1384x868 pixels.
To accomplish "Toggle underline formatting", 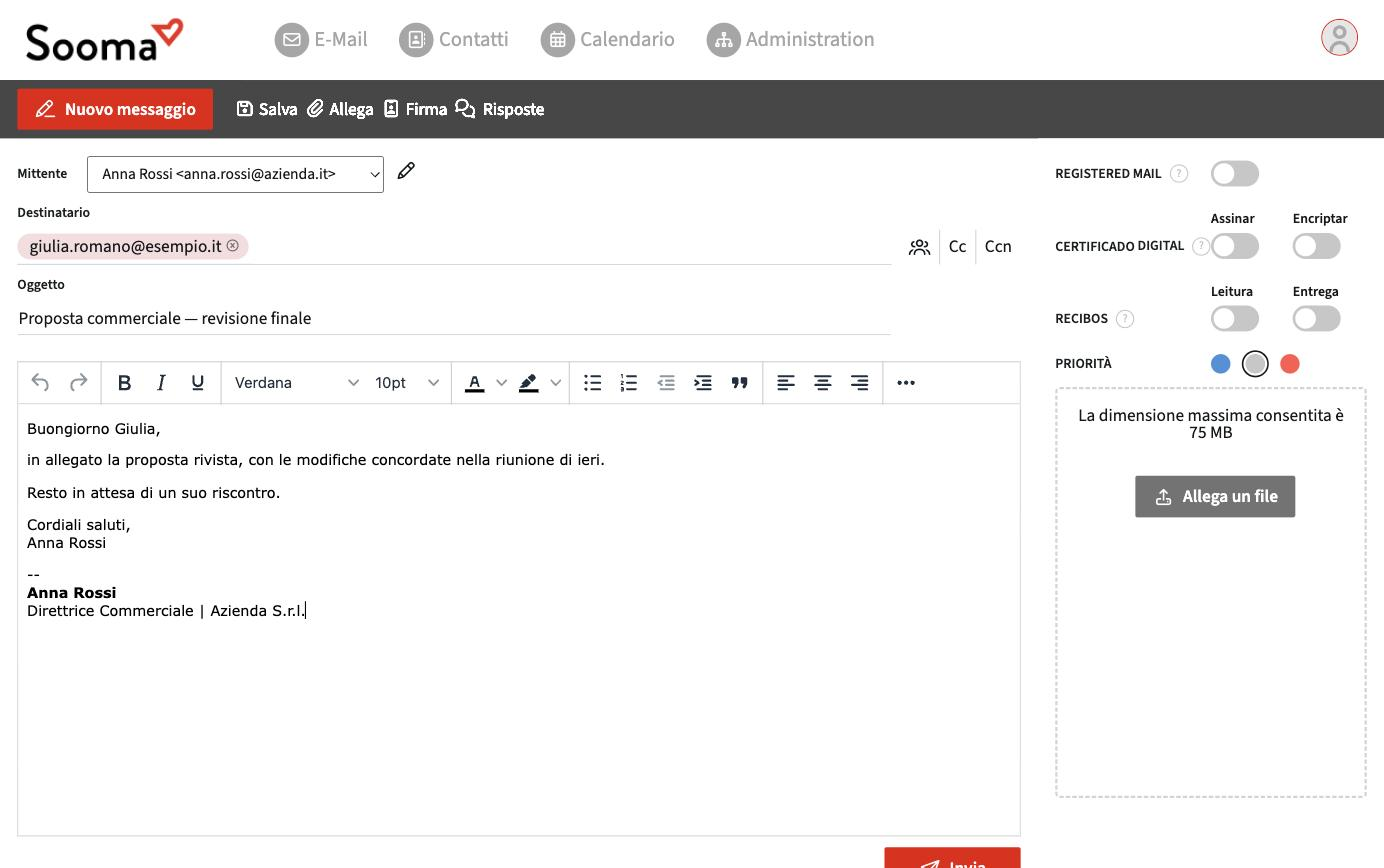I will [x=198, y=383].
